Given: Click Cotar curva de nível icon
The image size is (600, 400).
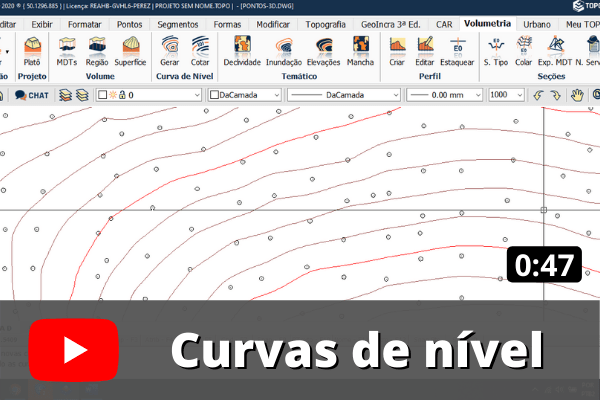Looking at the screenshot, I should pos(200,51).
